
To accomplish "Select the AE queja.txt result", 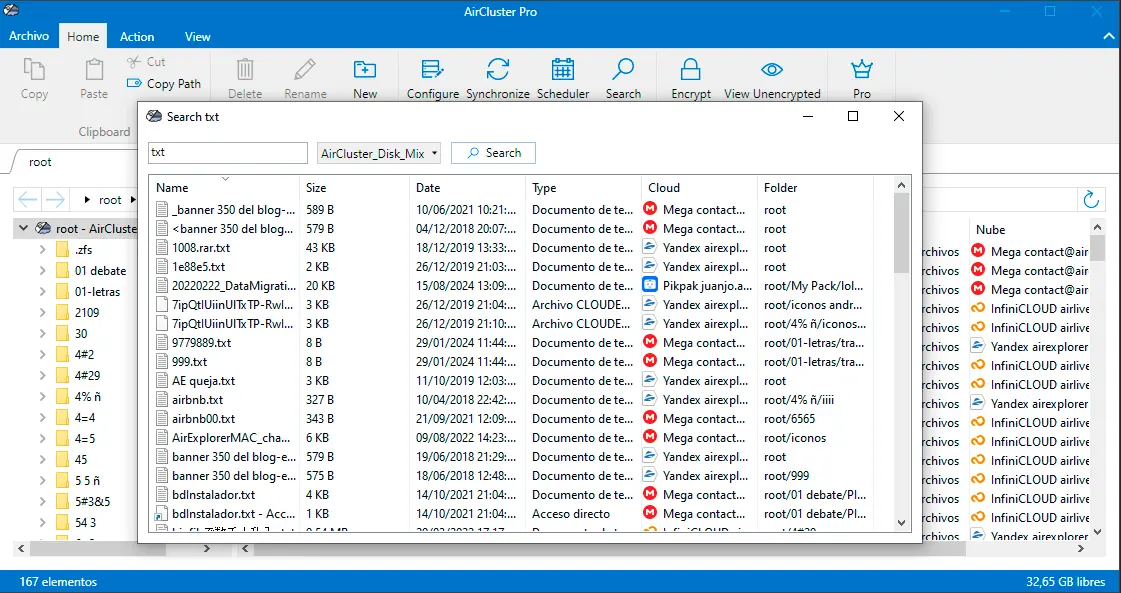I will [x=204, y=381].
